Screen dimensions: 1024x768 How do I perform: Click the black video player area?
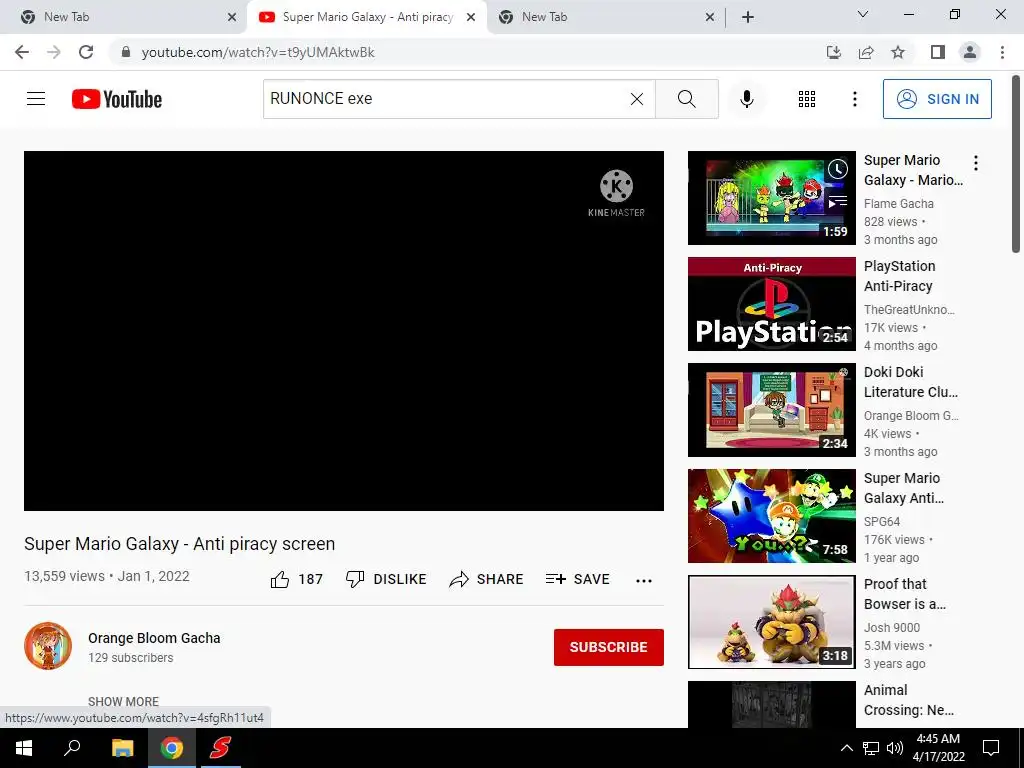pyautogui.click(x=344, y=330)
